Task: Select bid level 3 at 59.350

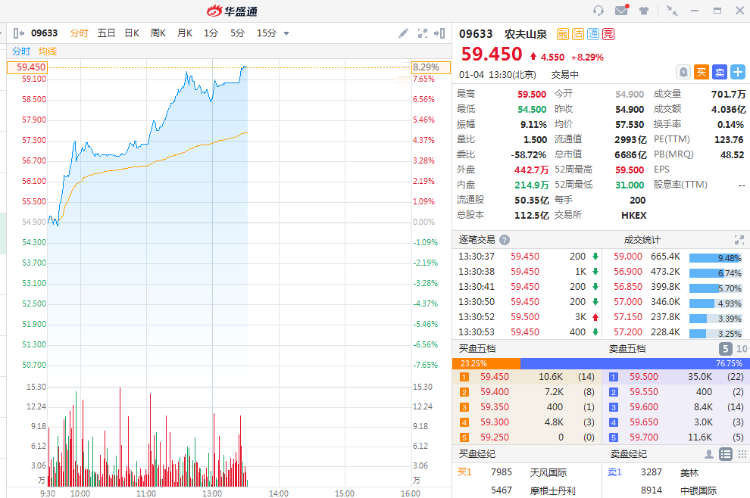Action: coord(527,407)
